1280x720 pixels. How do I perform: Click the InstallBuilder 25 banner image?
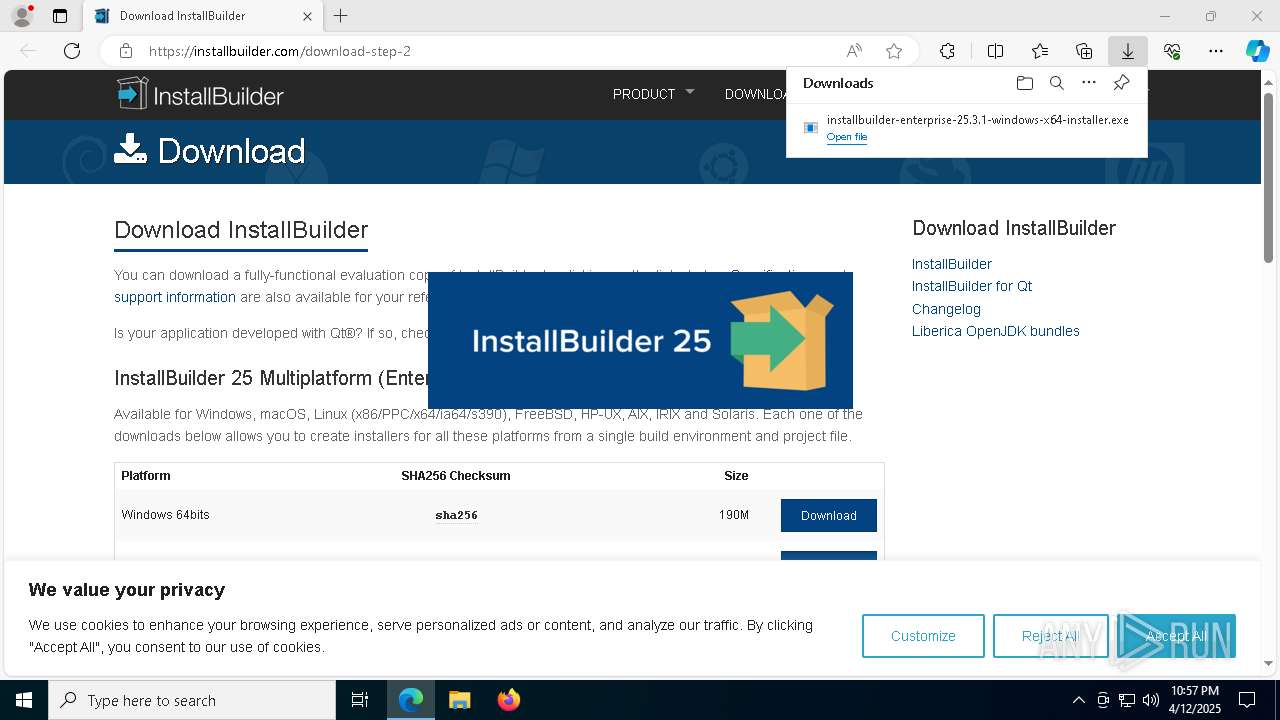[x=640, y=340]
